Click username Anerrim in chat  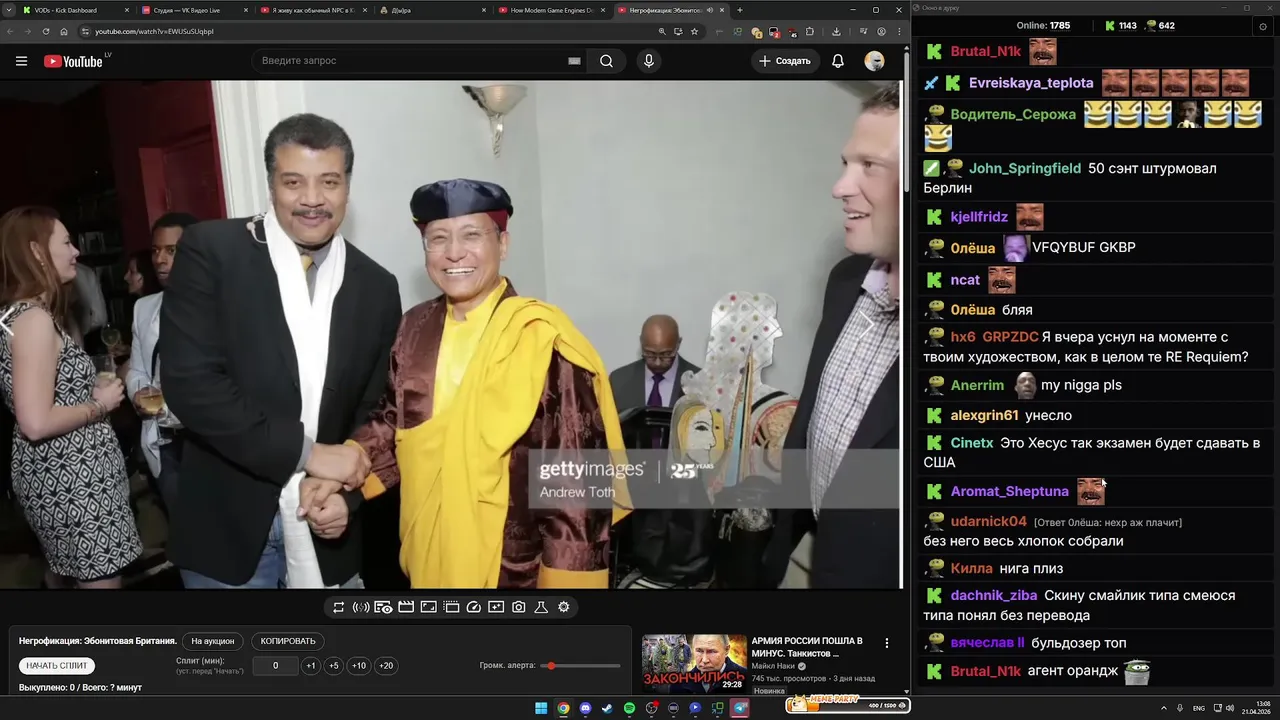[x=978, y=385]
